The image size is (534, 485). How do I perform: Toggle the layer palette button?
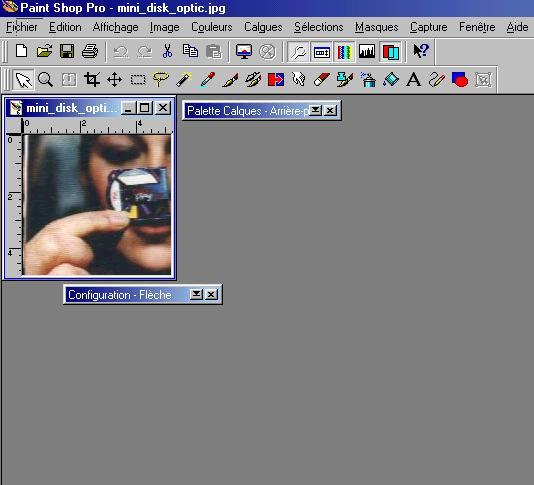(390, 52)
